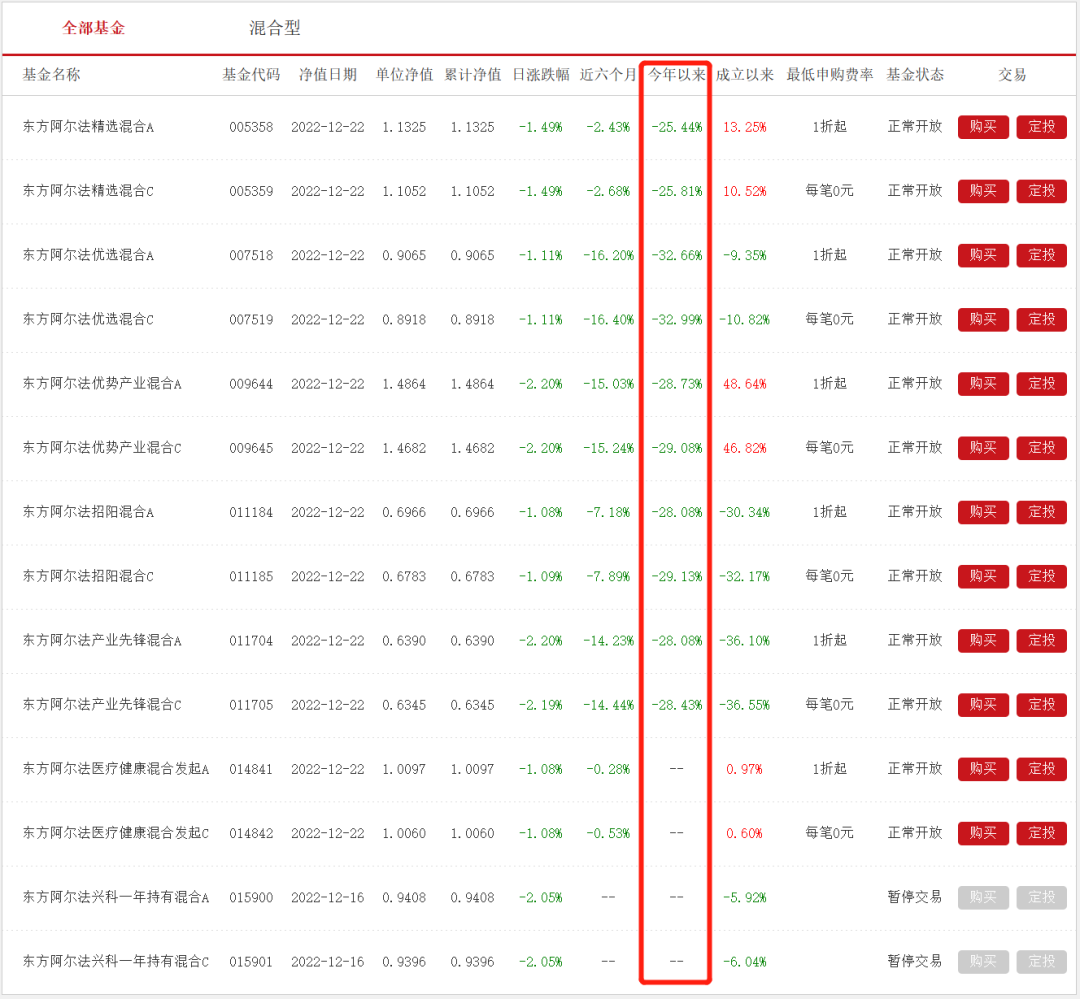Open the 混合型 tab

point(274,28)
